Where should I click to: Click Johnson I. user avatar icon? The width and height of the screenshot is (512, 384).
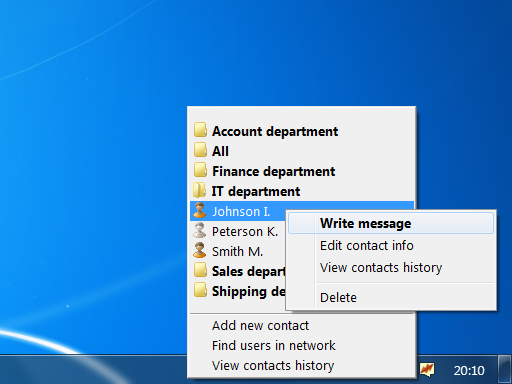click(x=200, y=211)
